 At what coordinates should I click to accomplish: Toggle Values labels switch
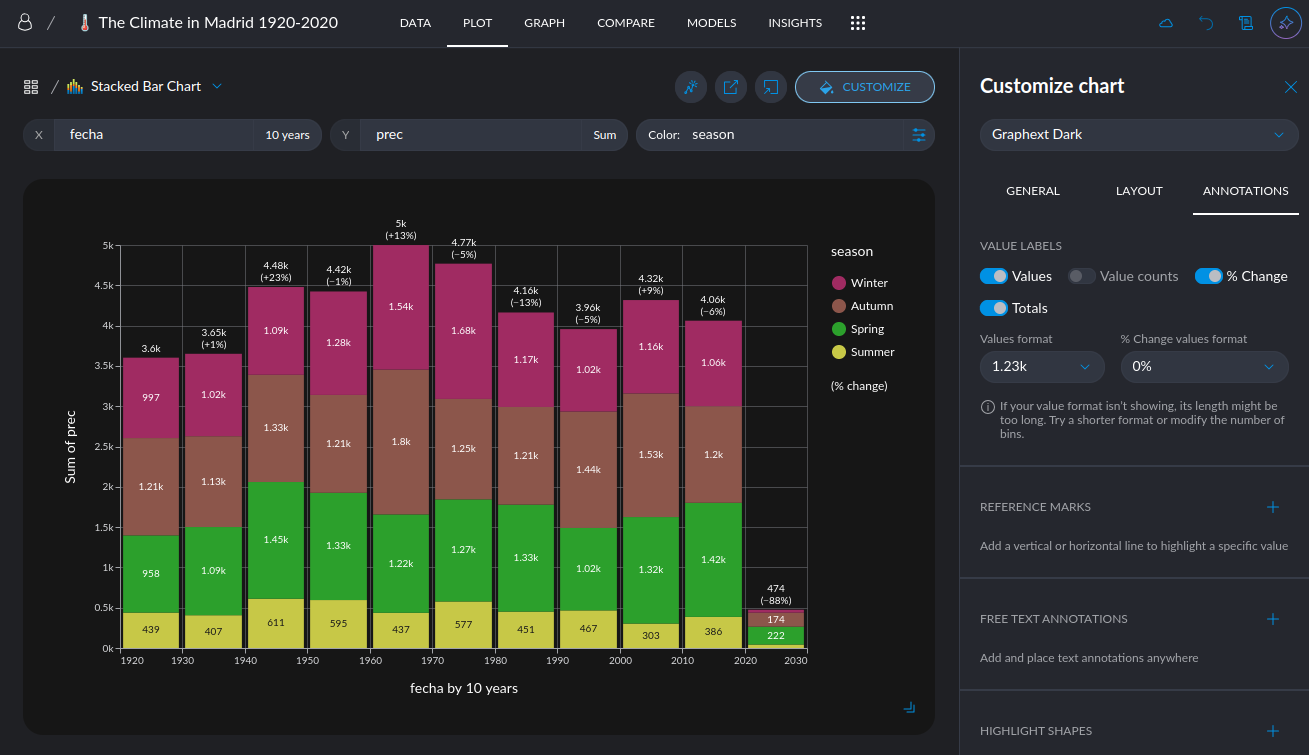[994, 276]
